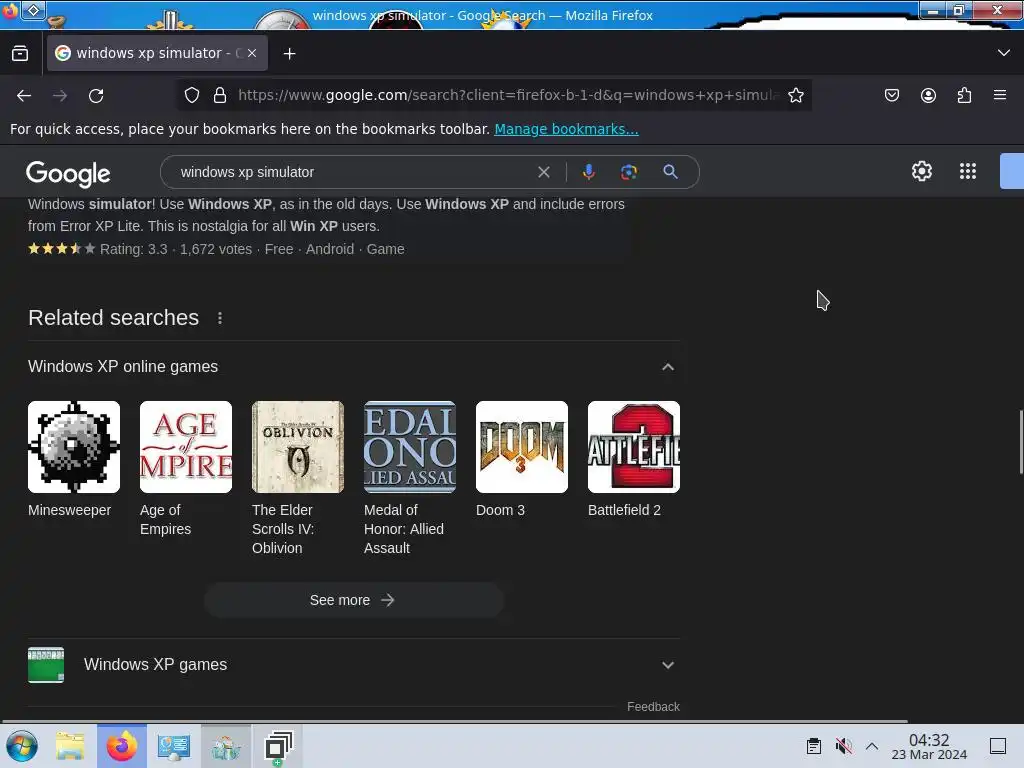Switch to Firefox in the taskbar
The width and height of the screenshot is (1024, 768).
click(x=122, y=746)
